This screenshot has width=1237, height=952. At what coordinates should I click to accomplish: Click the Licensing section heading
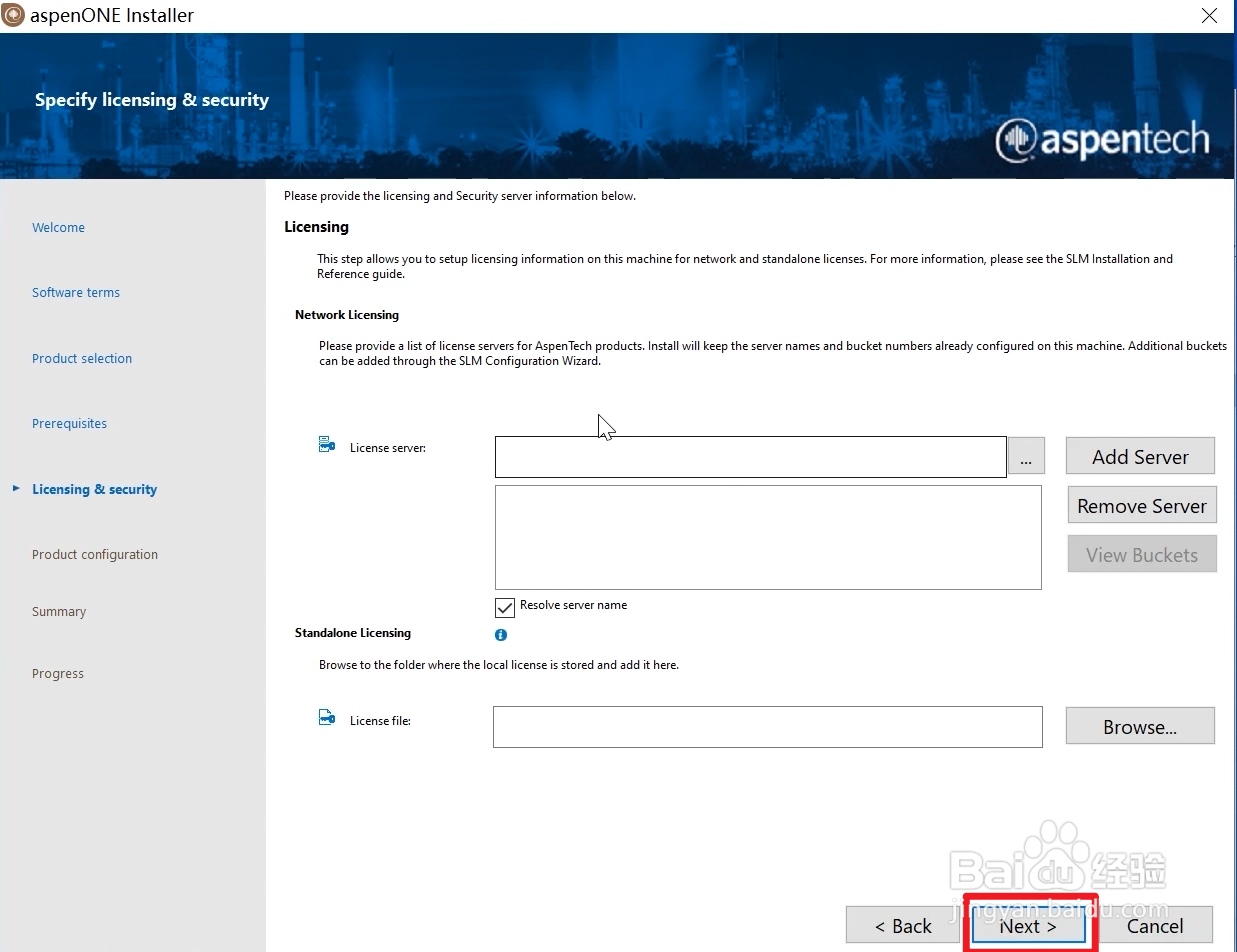pos(316,227)
